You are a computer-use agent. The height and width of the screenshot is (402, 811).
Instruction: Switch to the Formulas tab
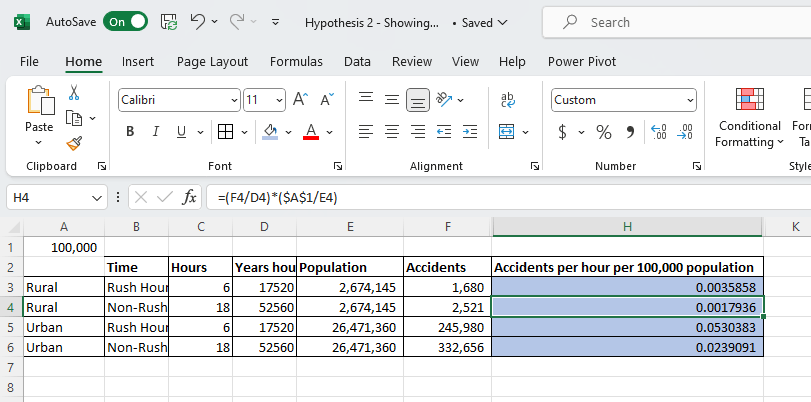point(296,61)
